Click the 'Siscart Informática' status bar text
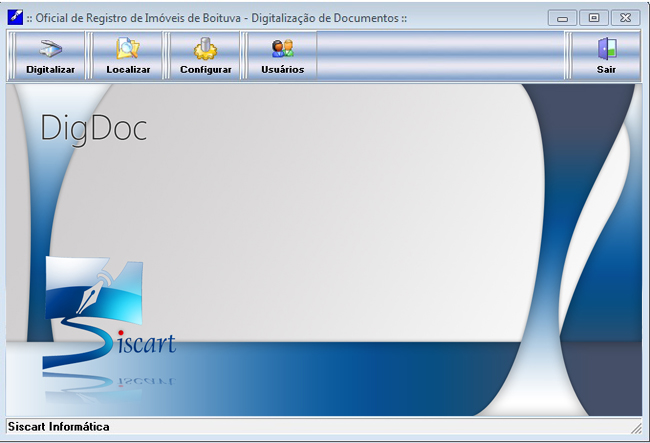The height and width of the screenshot is (443, 650). coord(58,426)
